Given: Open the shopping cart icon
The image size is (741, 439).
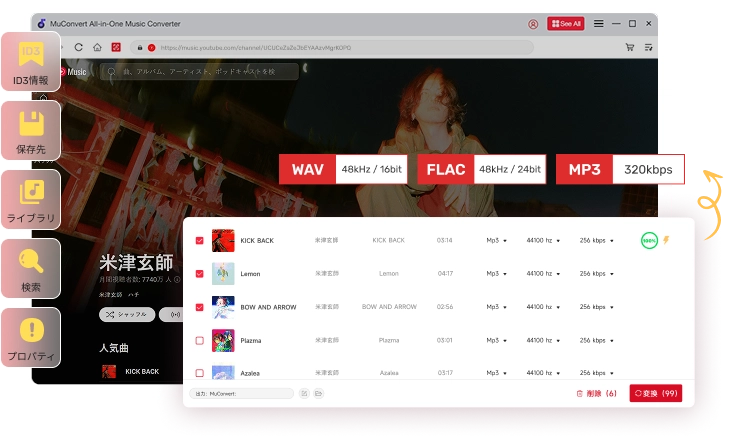Looking at the screenshot, I should coord(629,47).
